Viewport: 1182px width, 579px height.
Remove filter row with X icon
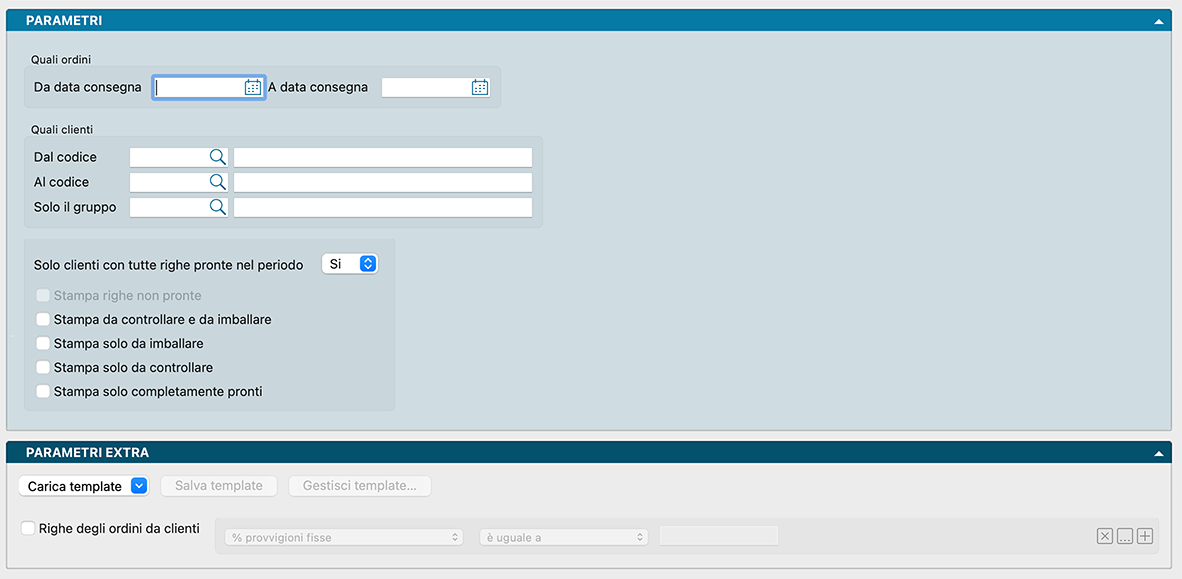click(x=1104, y=536)
